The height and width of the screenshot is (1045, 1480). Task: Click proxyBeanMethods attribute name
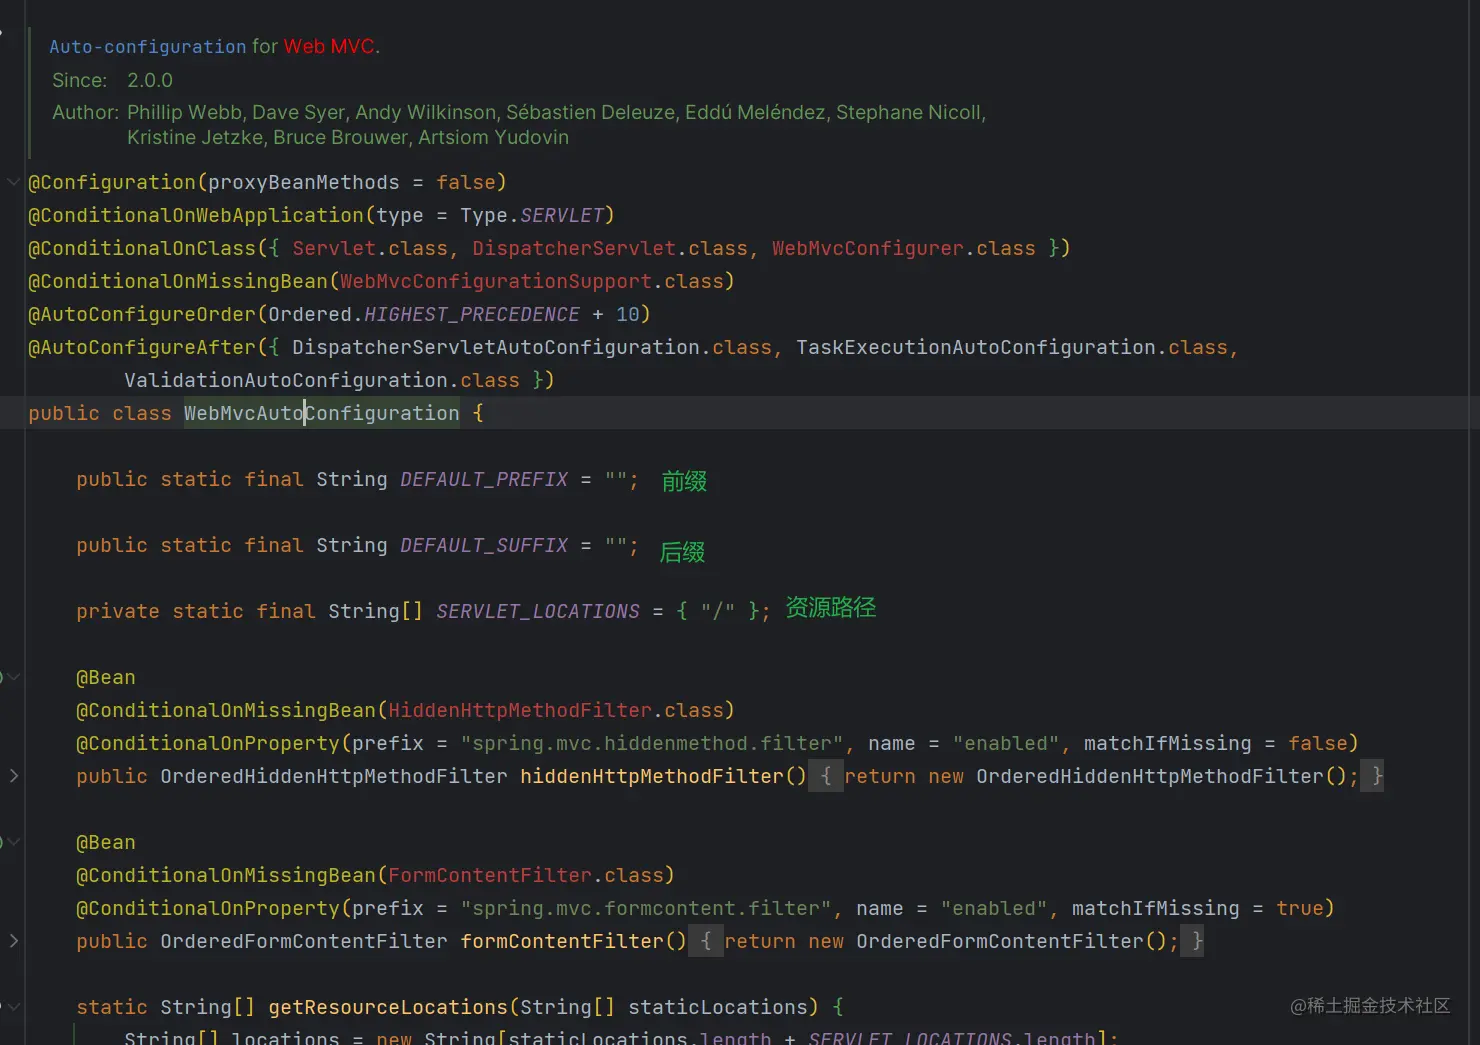(304, 182)
